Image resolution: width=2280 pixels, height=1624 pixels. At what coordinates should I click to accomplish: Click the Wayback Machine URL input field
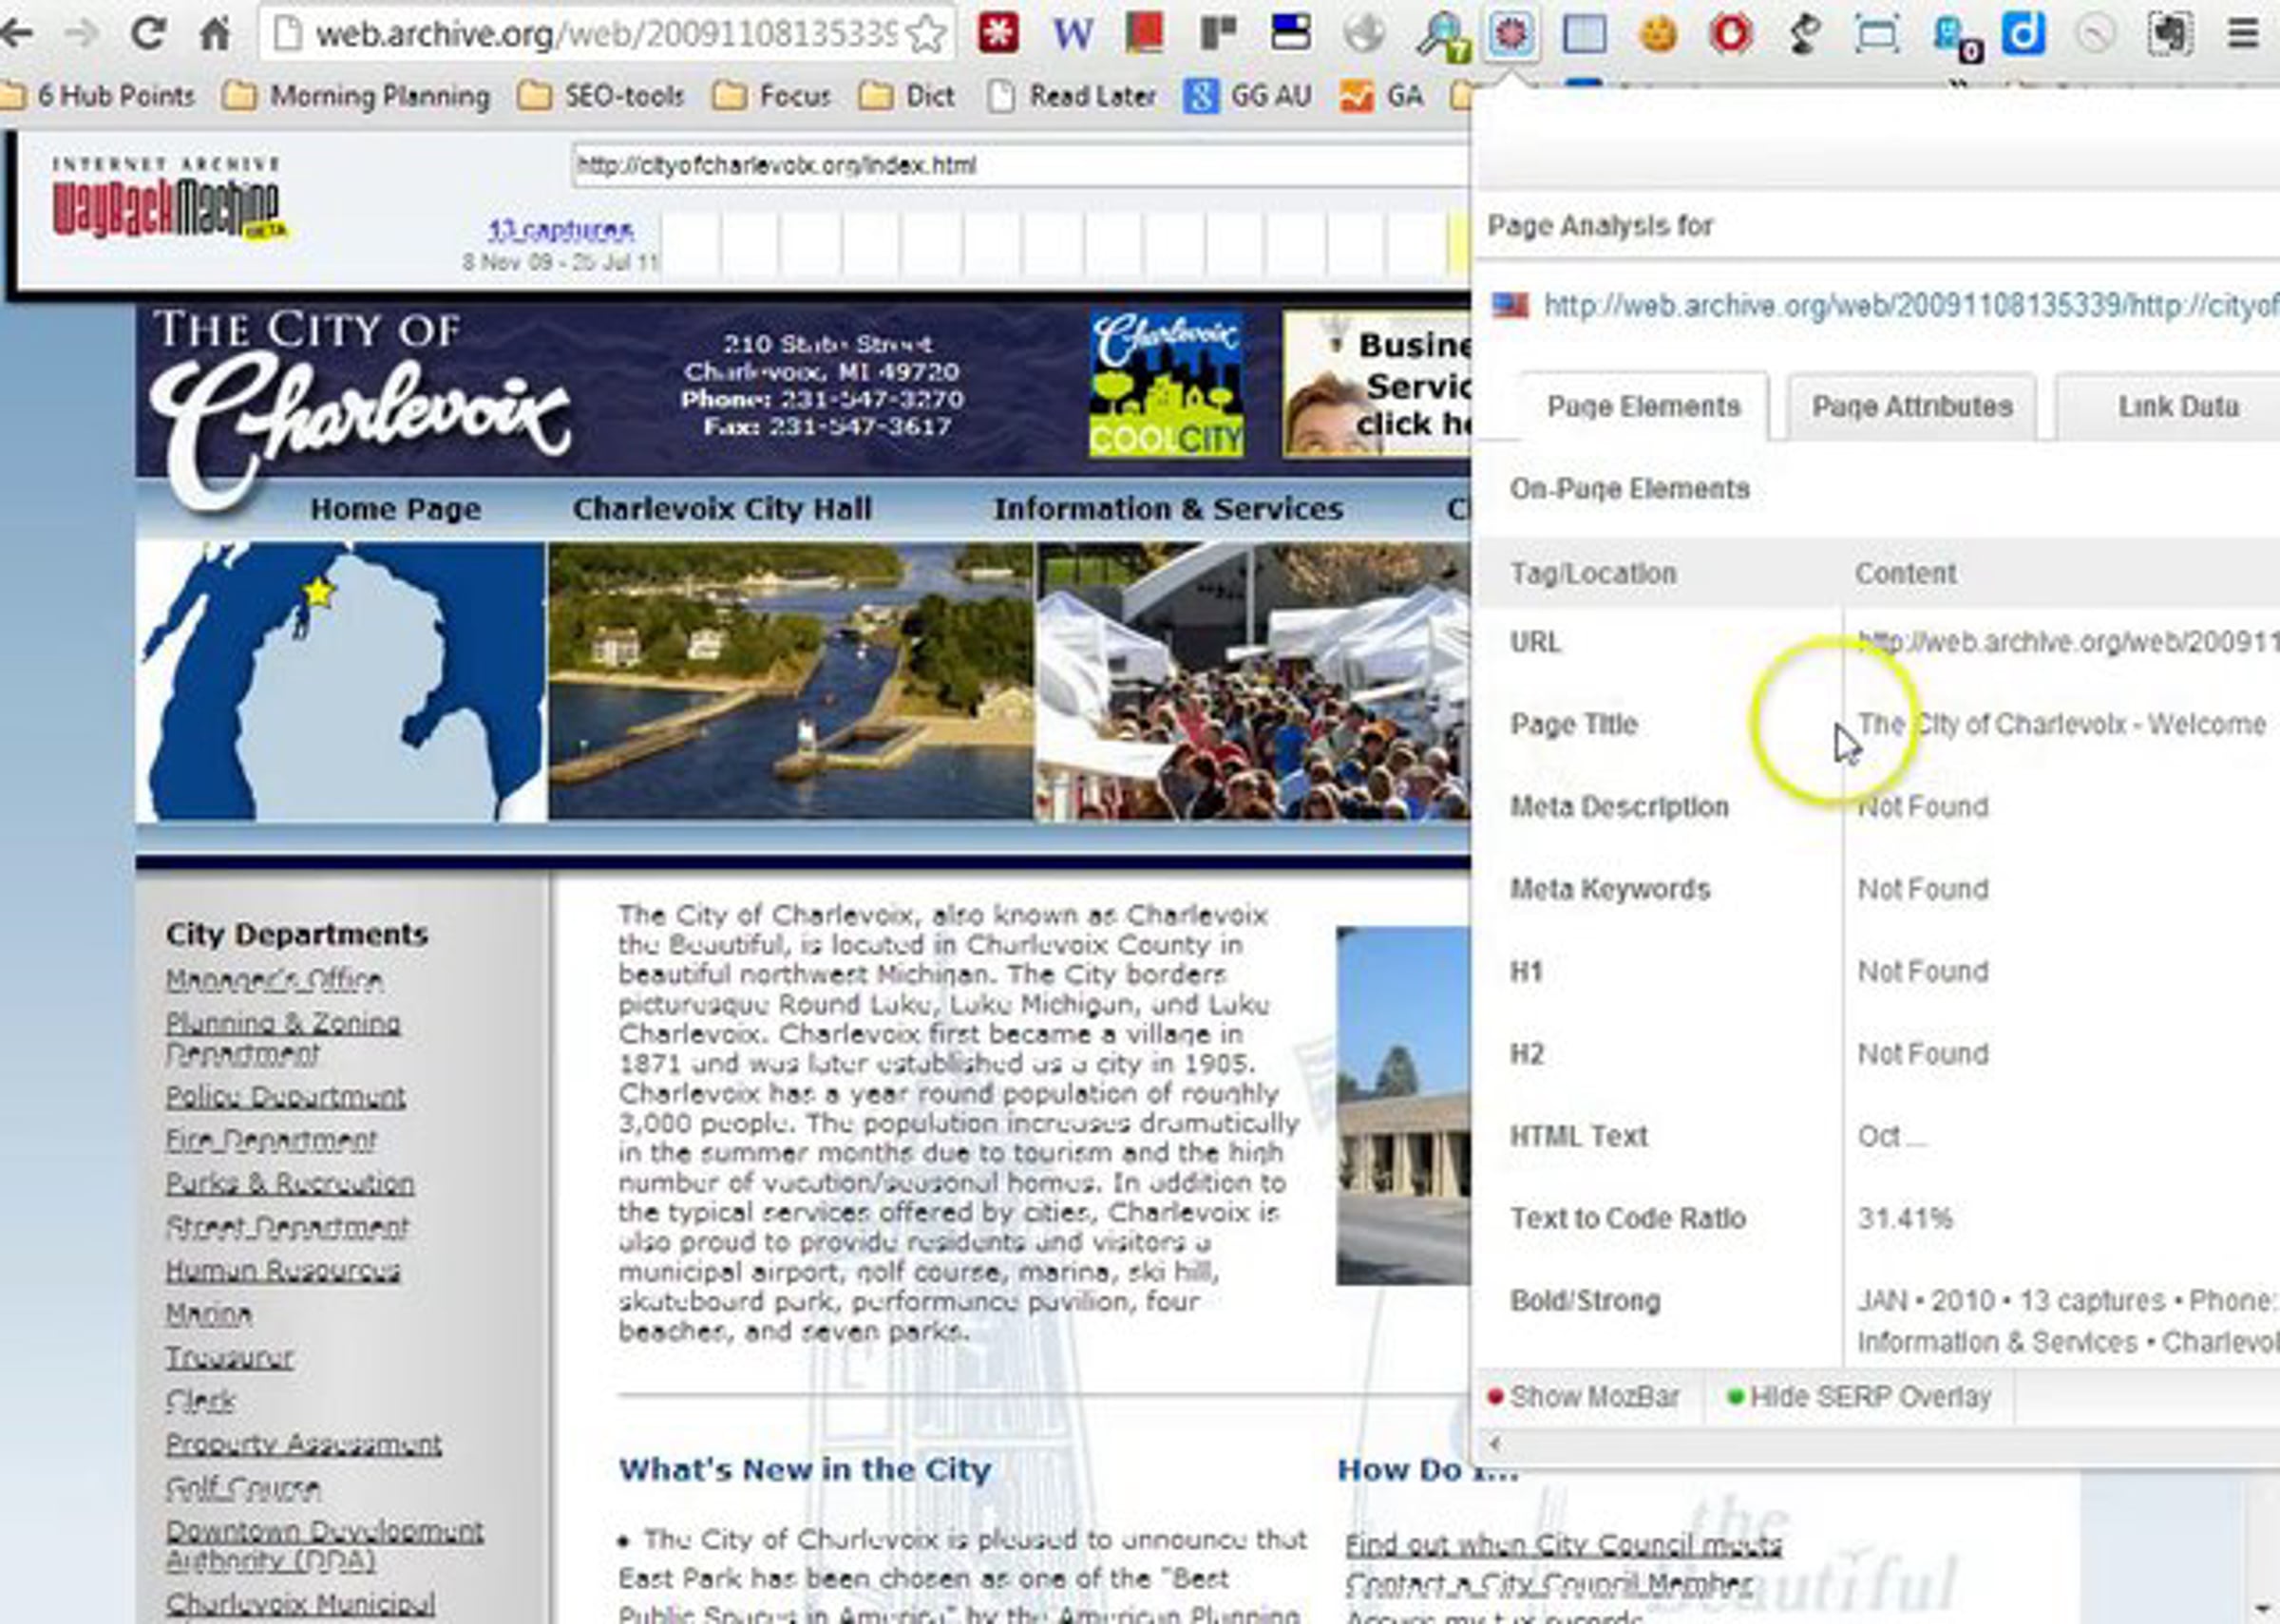(1020, 165)
